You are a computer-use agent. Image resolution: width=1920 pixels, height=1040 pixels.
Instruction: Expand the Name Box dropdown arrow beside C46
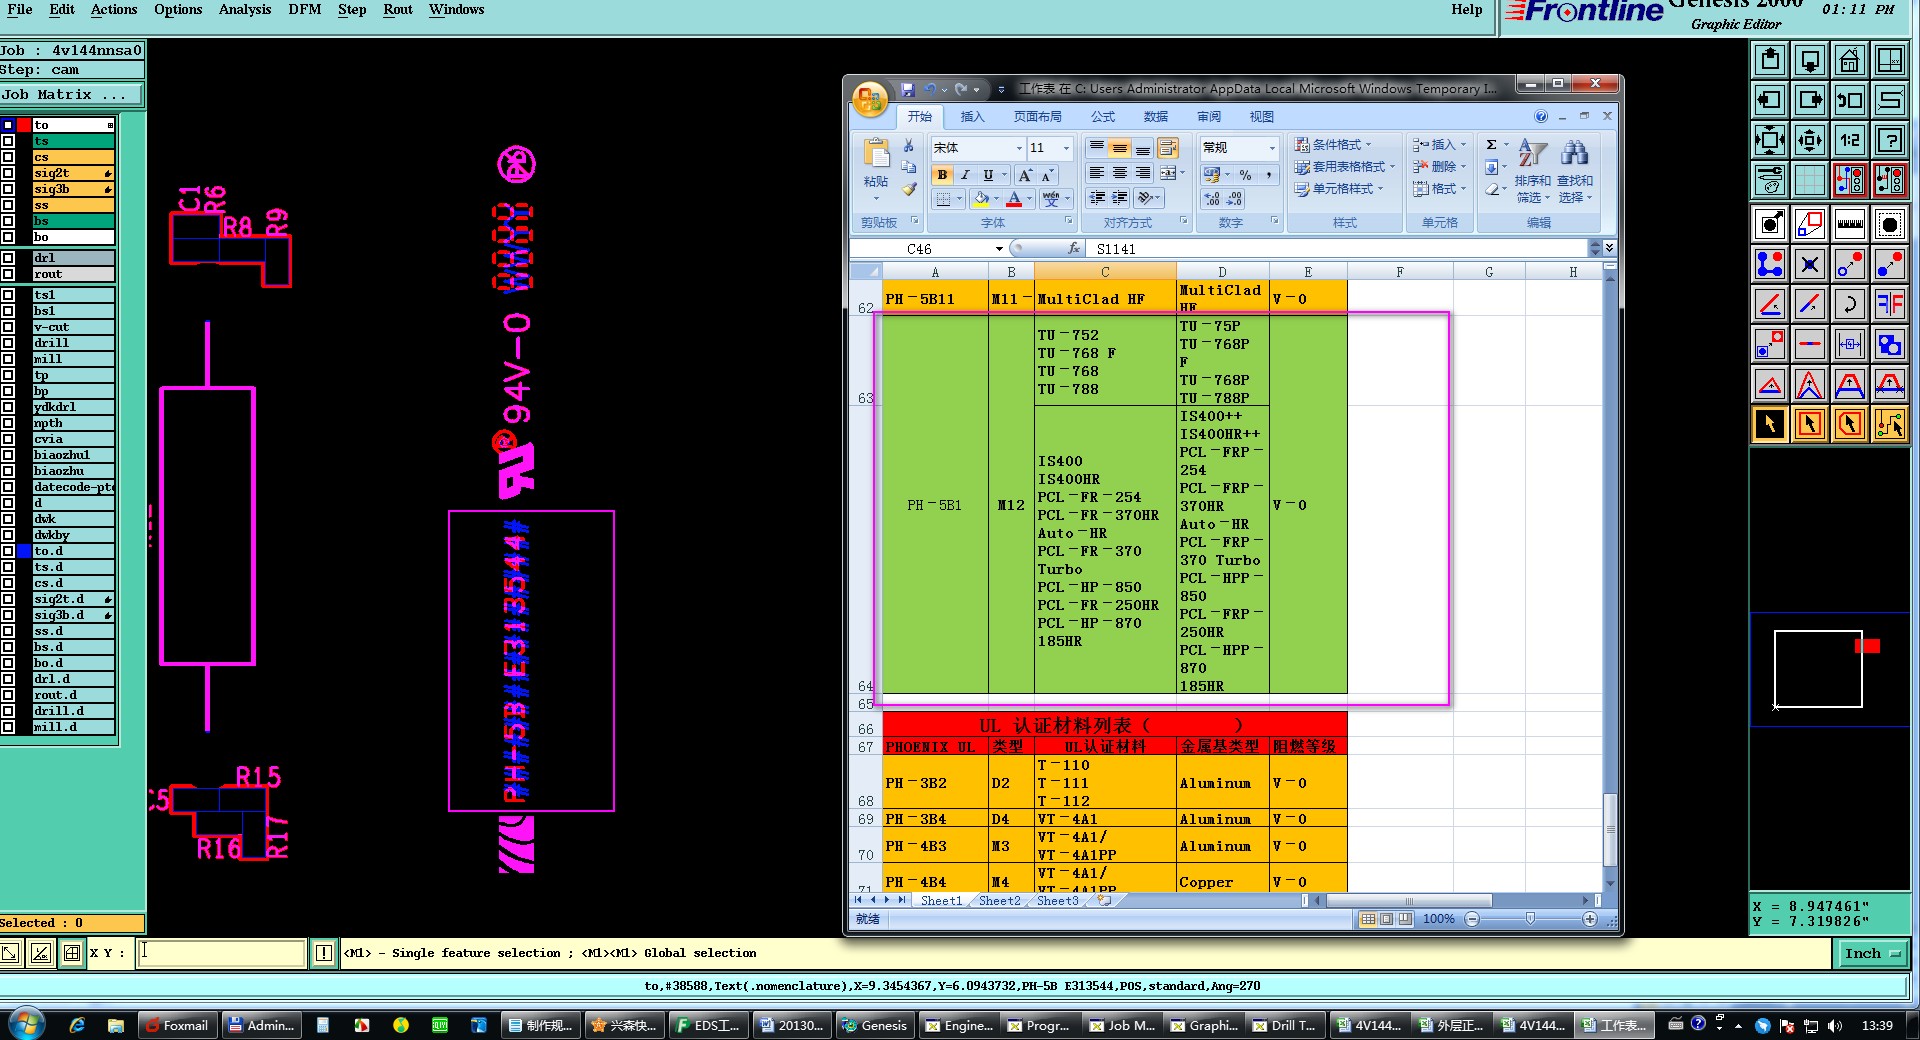coord(998,249)
